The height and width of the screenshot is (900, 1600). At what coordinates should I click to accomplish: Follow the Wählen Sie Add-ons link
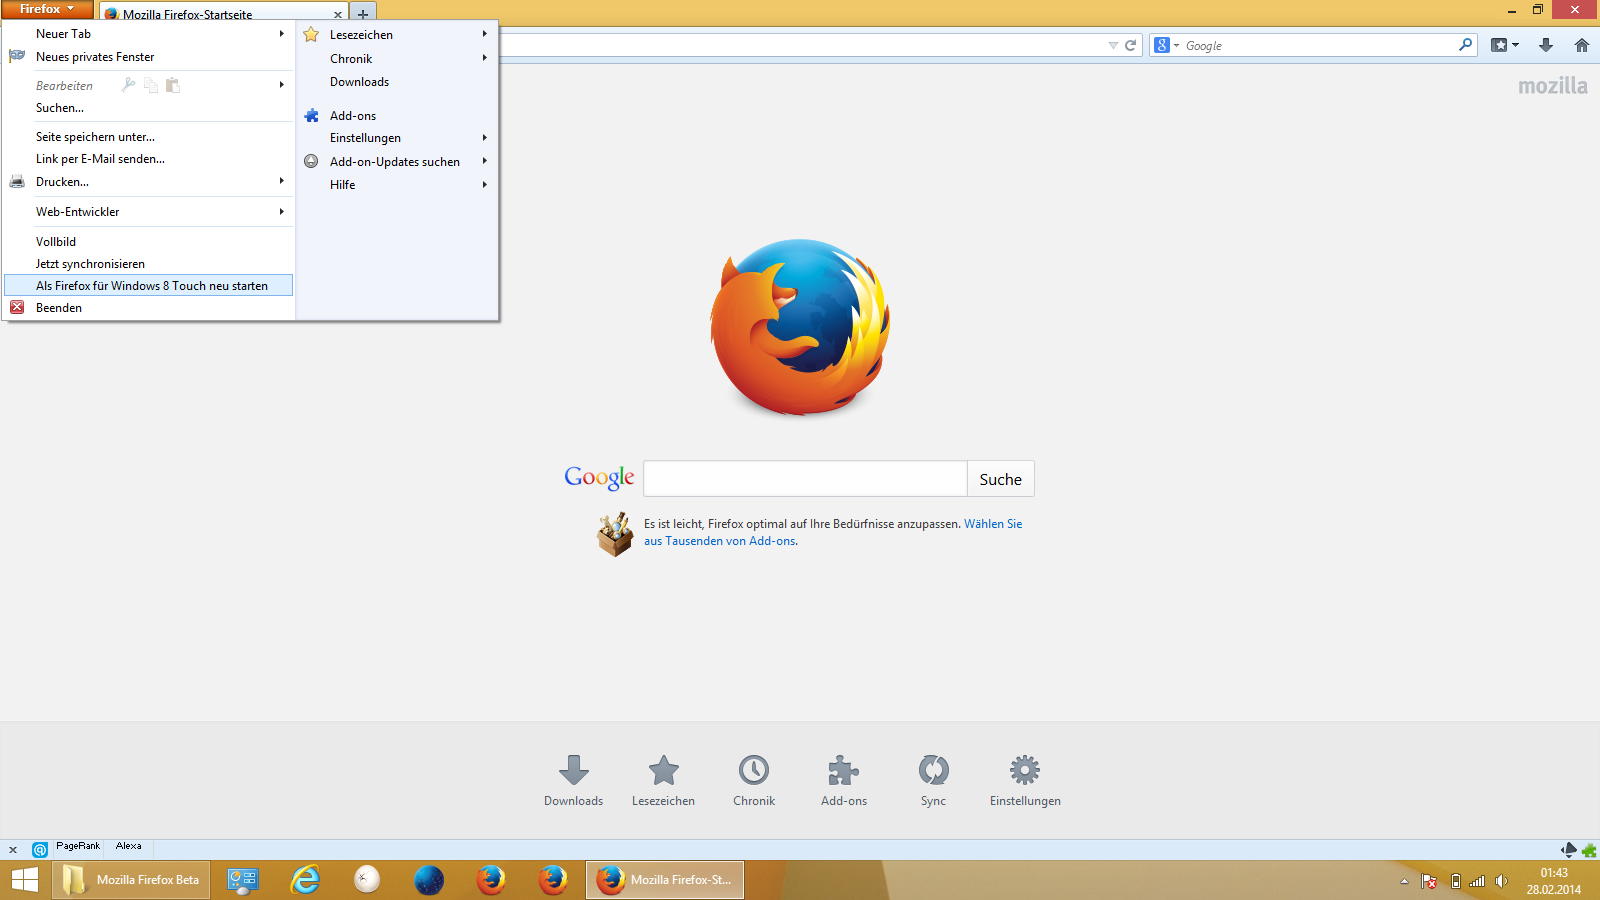[992, 524]
